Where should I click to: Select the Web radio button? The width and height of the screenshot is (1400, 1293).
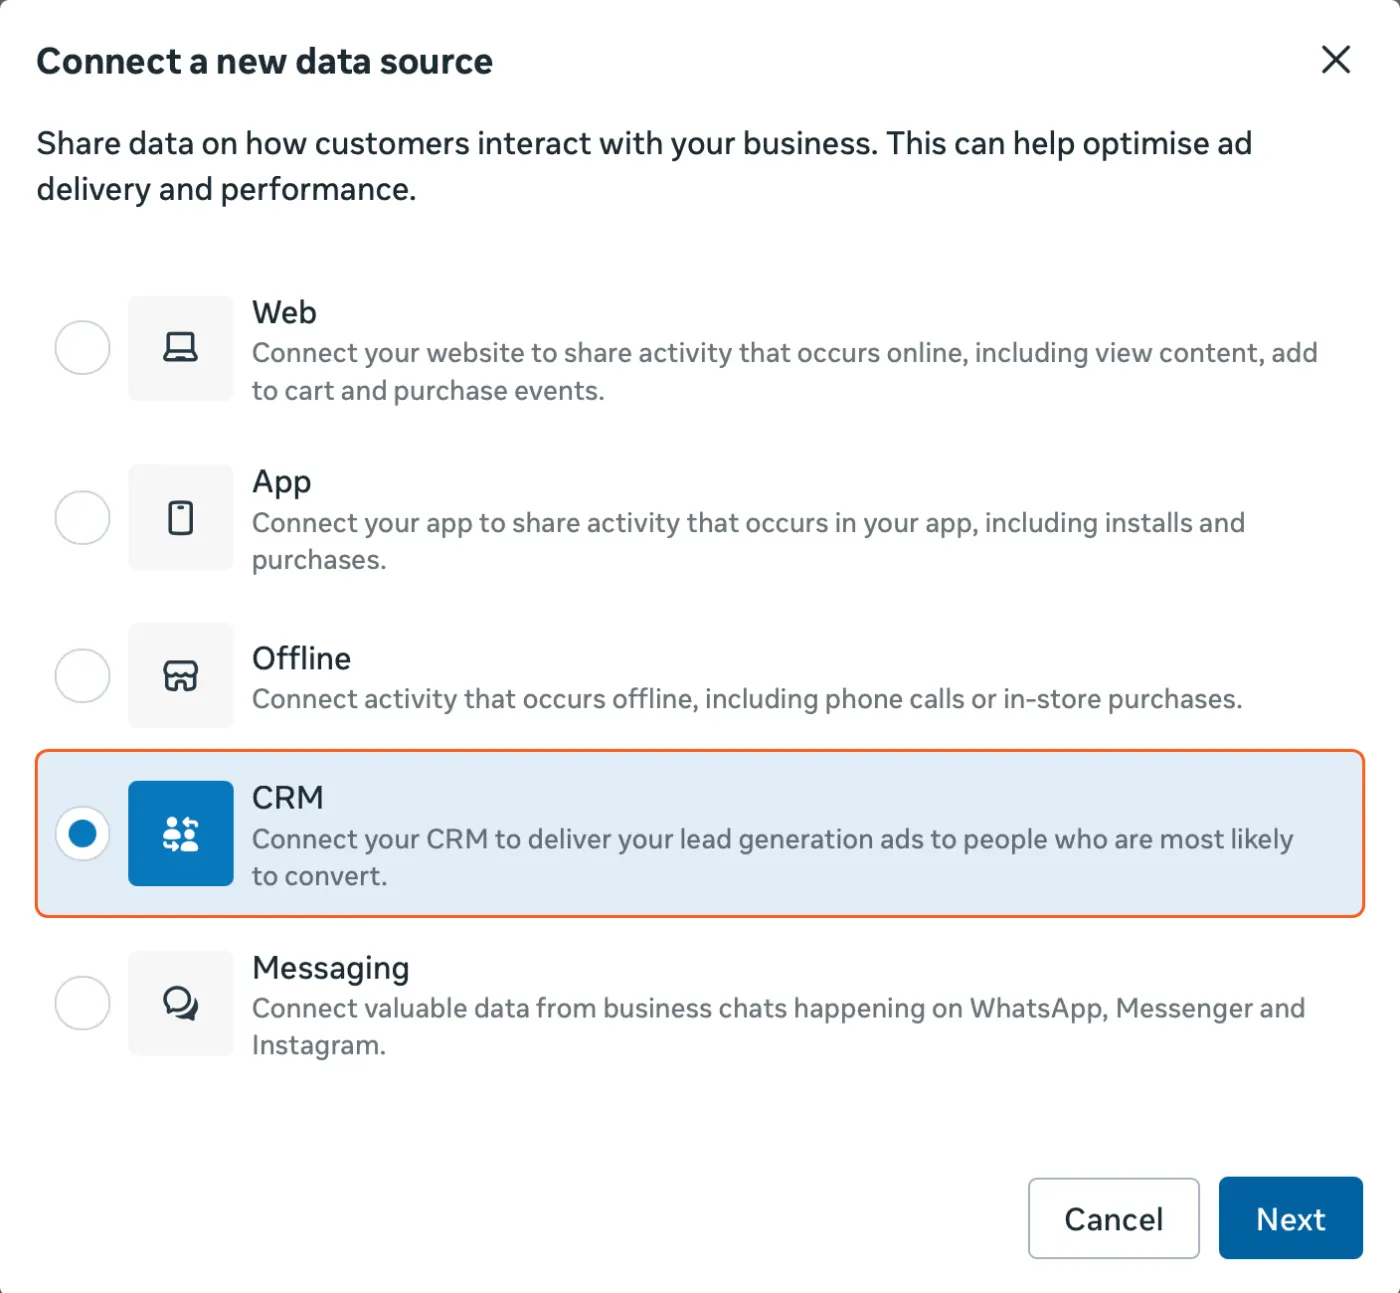click(82, 348)
